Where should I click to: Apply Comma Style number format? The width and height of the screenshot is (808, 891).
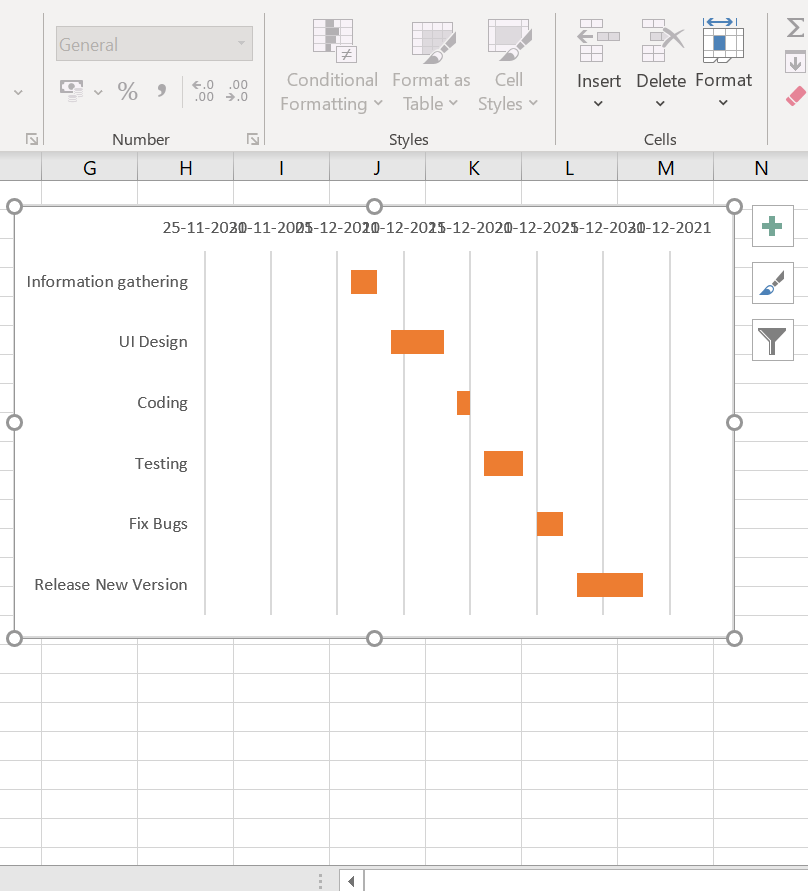tap(161, 92)
